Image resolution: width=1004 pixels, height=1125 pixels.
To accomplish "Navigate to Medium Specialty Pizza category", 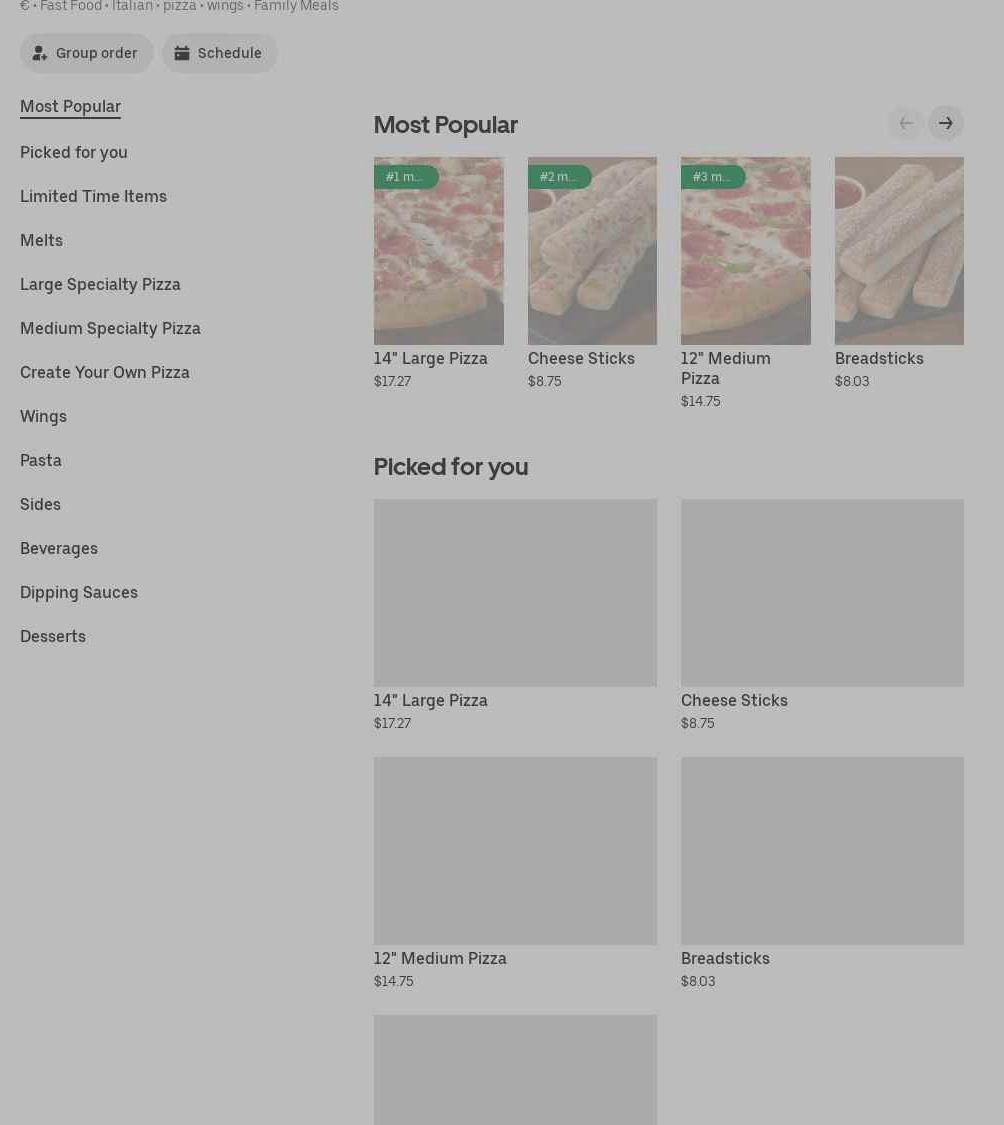I will 110,328.
